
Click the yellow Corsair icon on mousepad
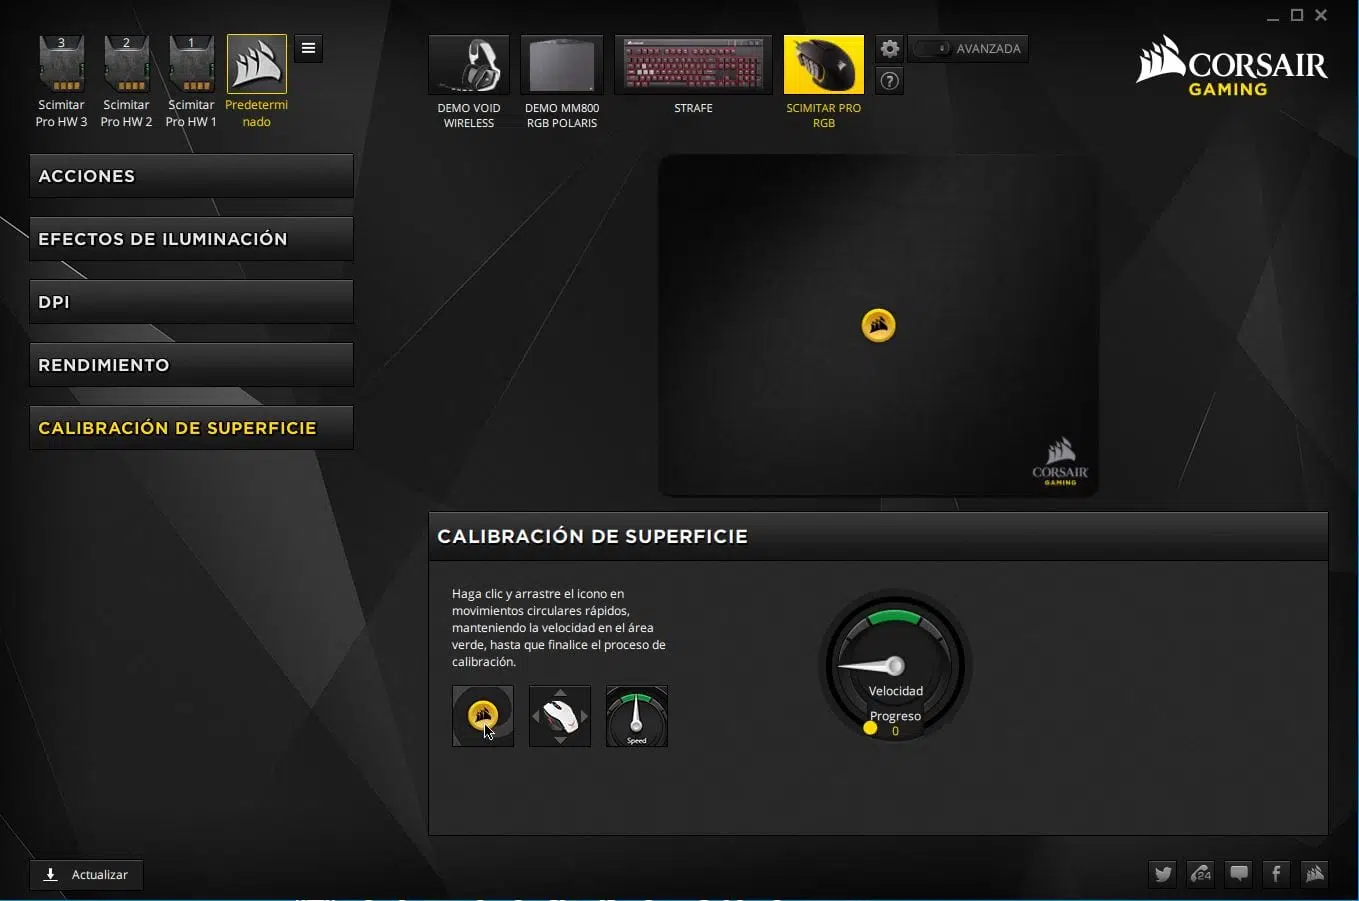pyautogui.click(x=879, y=325)
